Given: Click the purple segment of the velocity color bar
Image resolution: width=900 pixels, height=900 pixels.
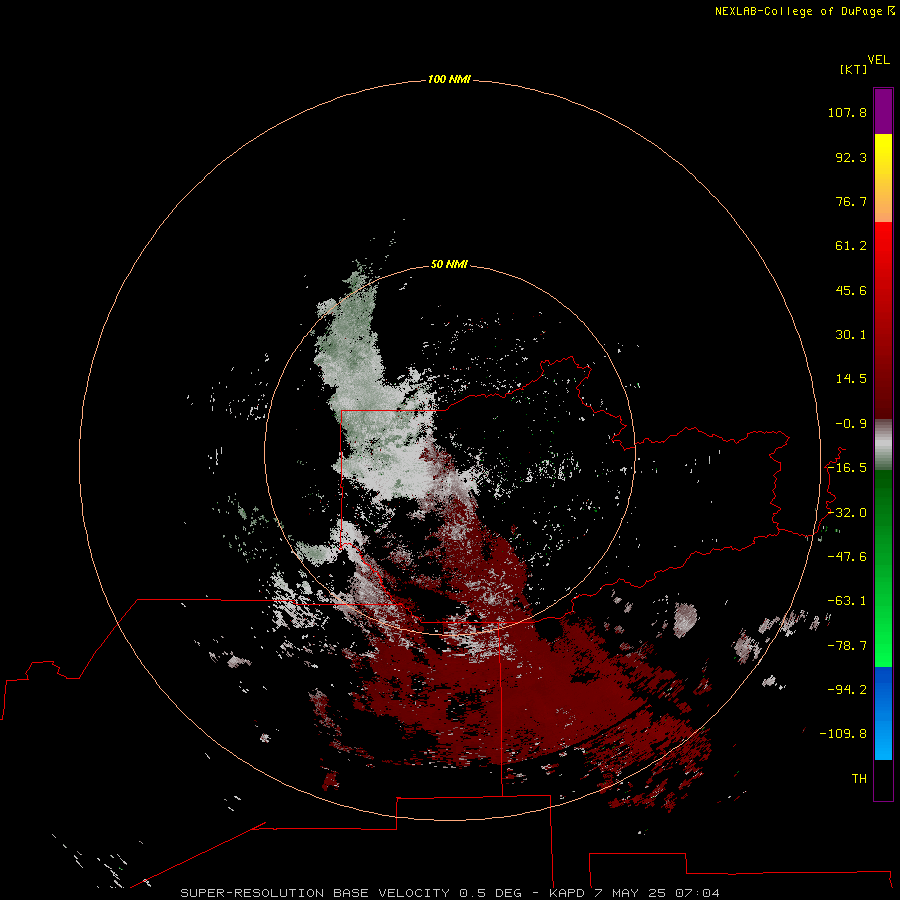Looking at the screenshot, I should [883, 111].
